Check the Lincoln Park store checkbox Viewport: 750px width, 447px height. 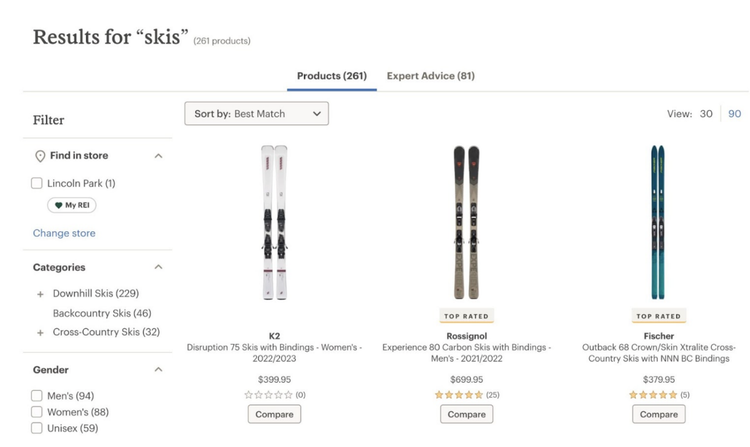[x=37, y=183]
